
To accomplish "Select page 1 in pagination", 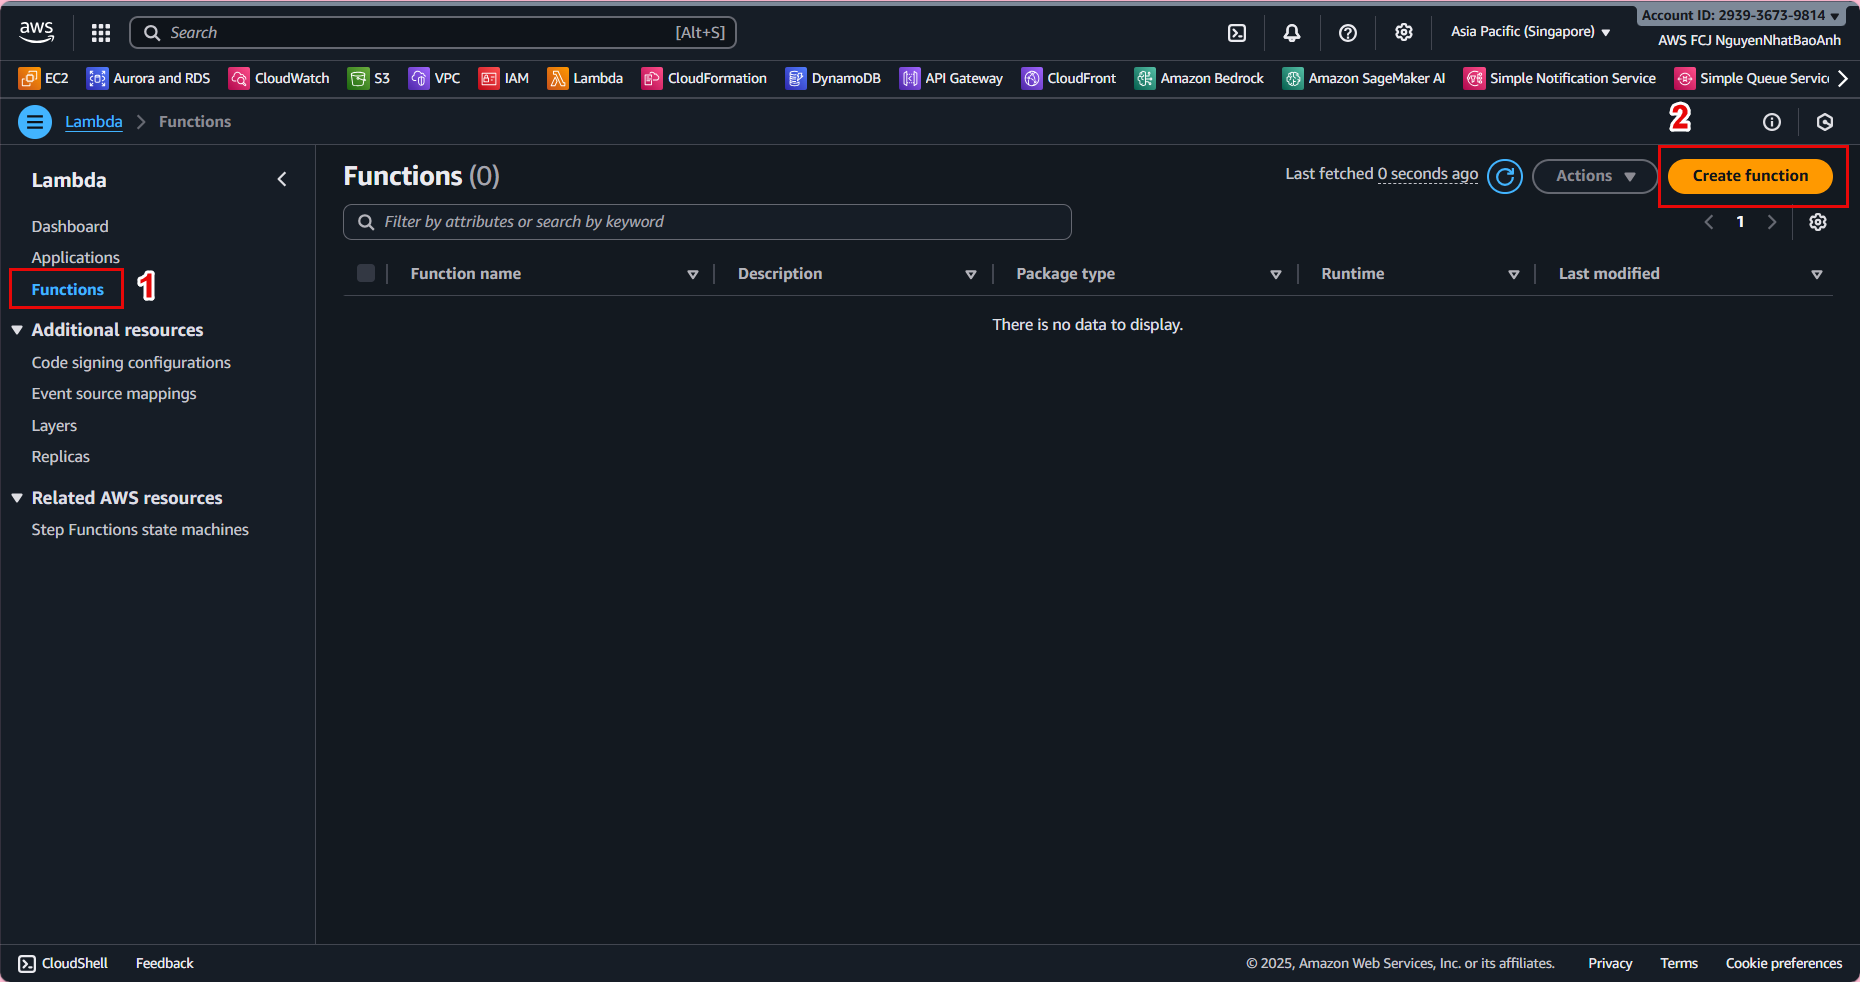I will [1740, 222].
